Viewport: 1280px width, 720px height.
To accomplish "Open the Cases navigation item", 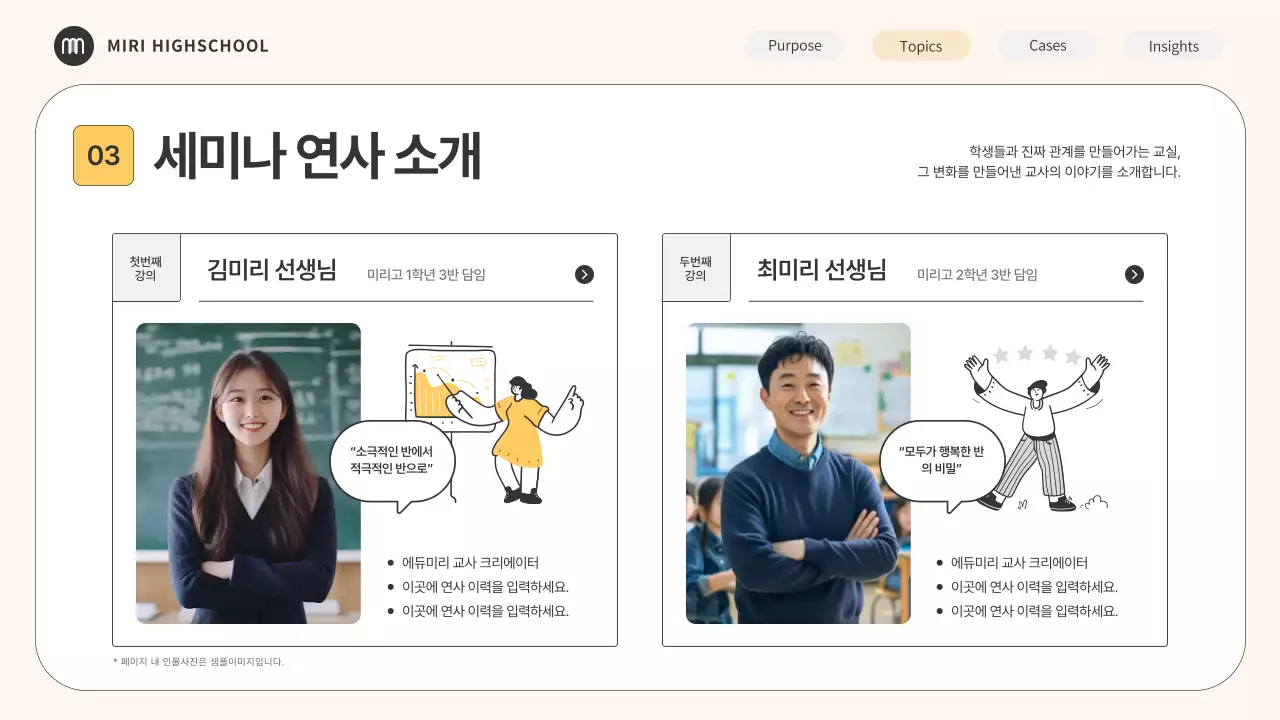I will point(1047,45).
